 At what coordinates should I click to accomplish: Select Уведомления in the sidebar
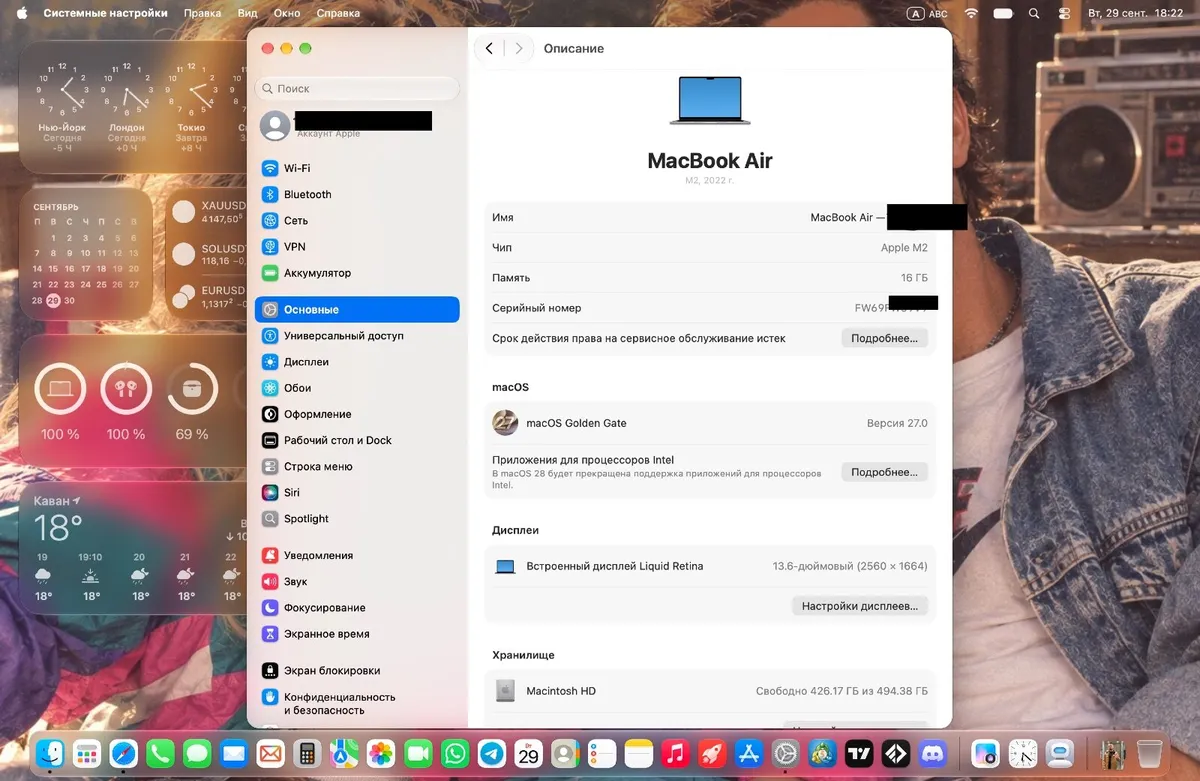click(357, 555)
